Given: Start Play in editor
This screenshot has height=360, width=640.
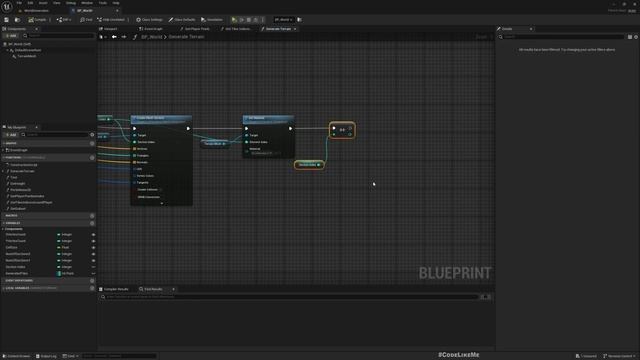Looking at the screenshot, I should coord(234,20).
